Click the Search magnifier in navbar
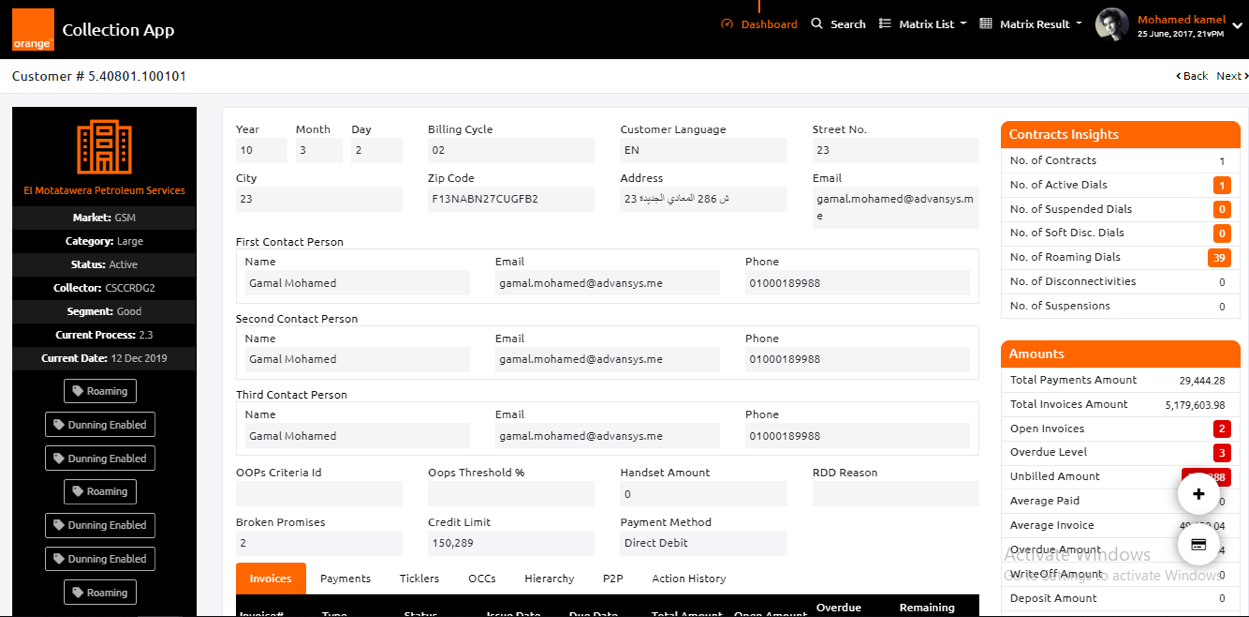 pyautogui.click(x=817, y=24)
